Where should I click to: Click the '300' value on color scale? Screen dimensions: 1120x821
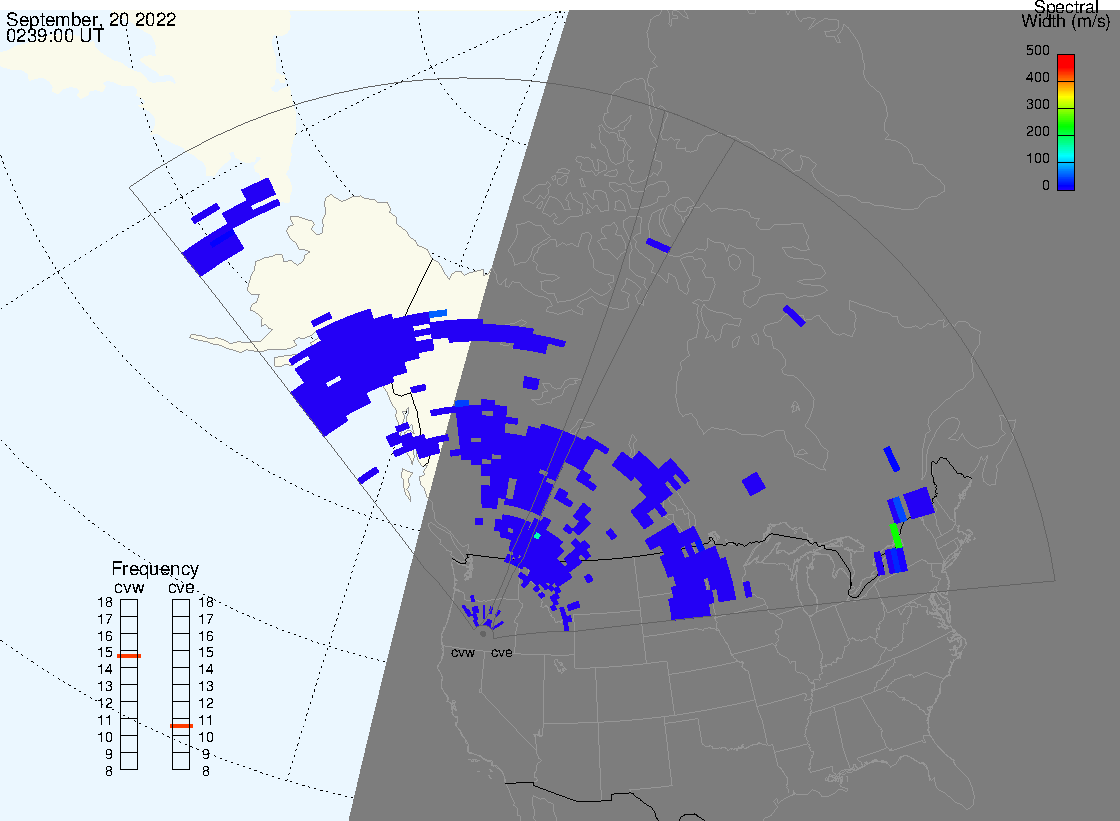(1038, 104)
